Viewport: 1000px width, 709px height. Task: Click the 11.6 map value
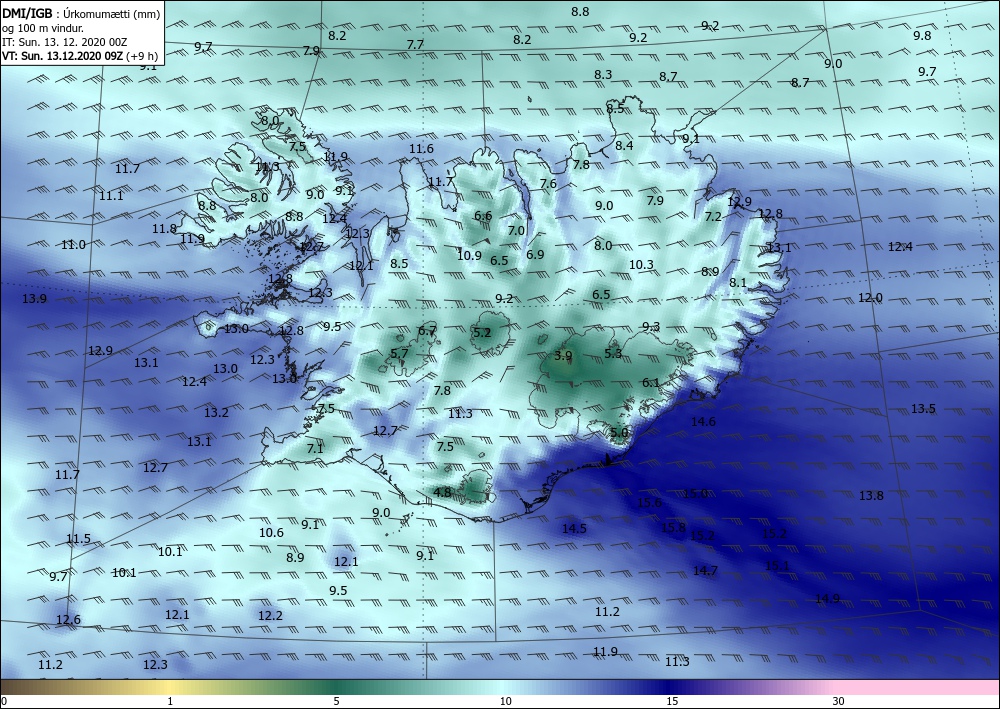point(421,149)
